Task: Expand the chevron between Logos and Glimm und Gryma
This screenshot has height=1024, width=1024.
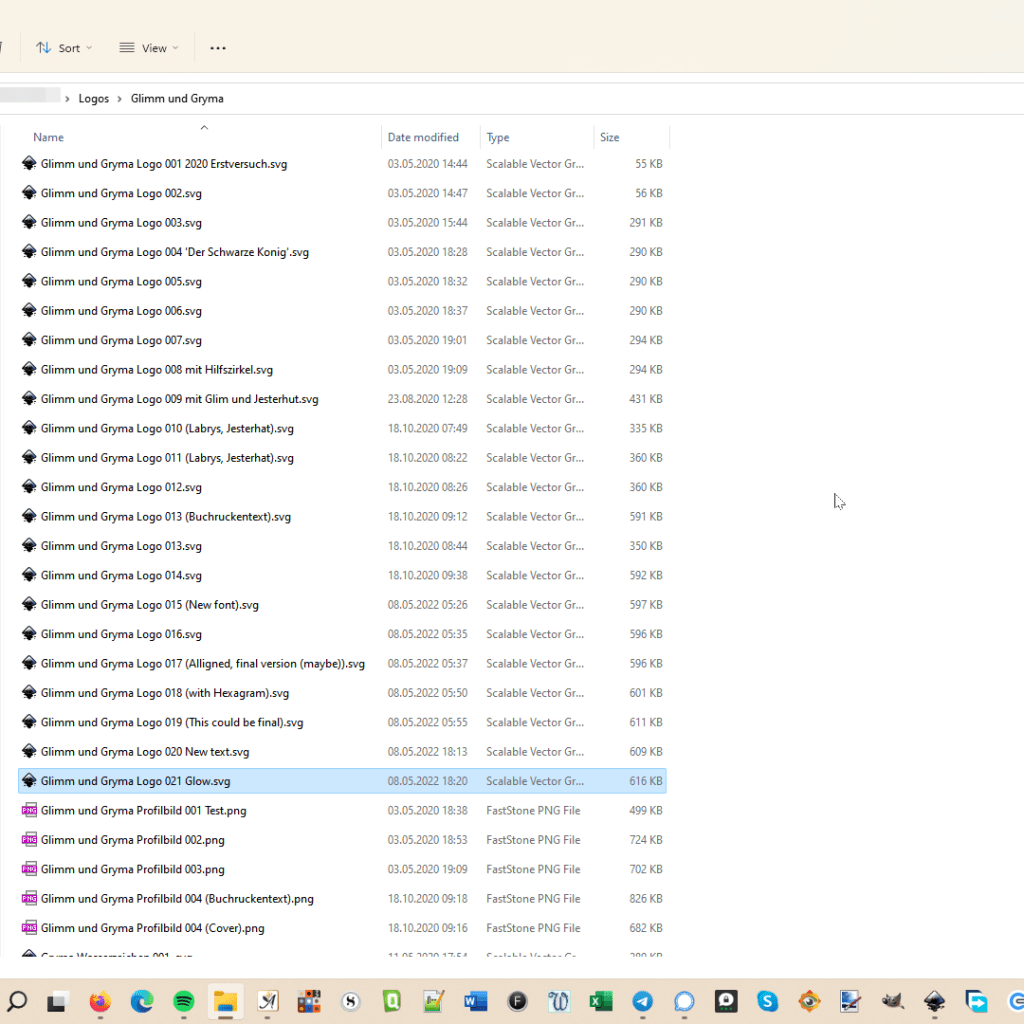Action: pyautogui.click(x=120, y=99)
